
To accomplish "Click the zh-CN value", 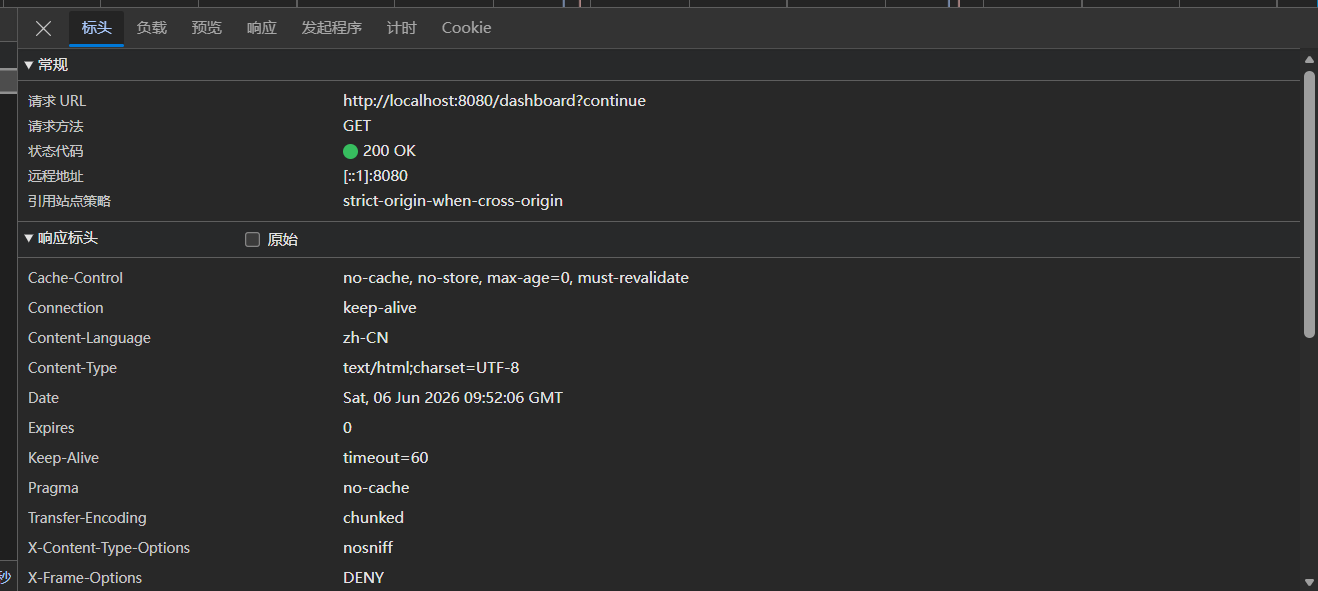I will (366, 338).
